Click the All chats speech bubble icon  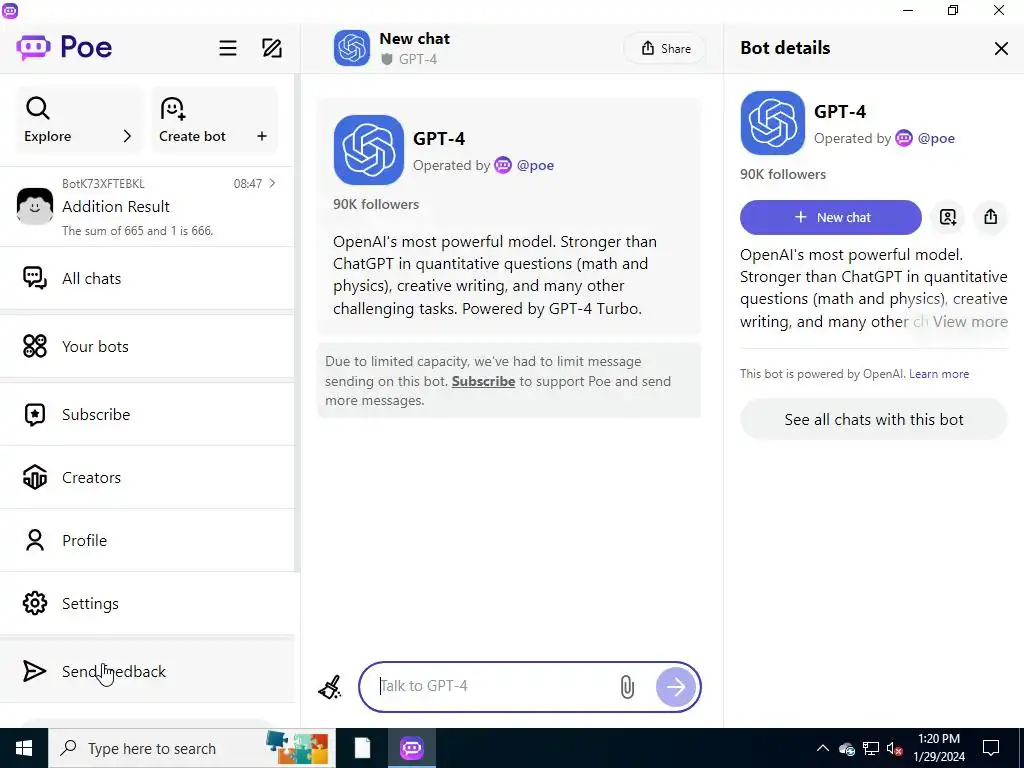35,278
